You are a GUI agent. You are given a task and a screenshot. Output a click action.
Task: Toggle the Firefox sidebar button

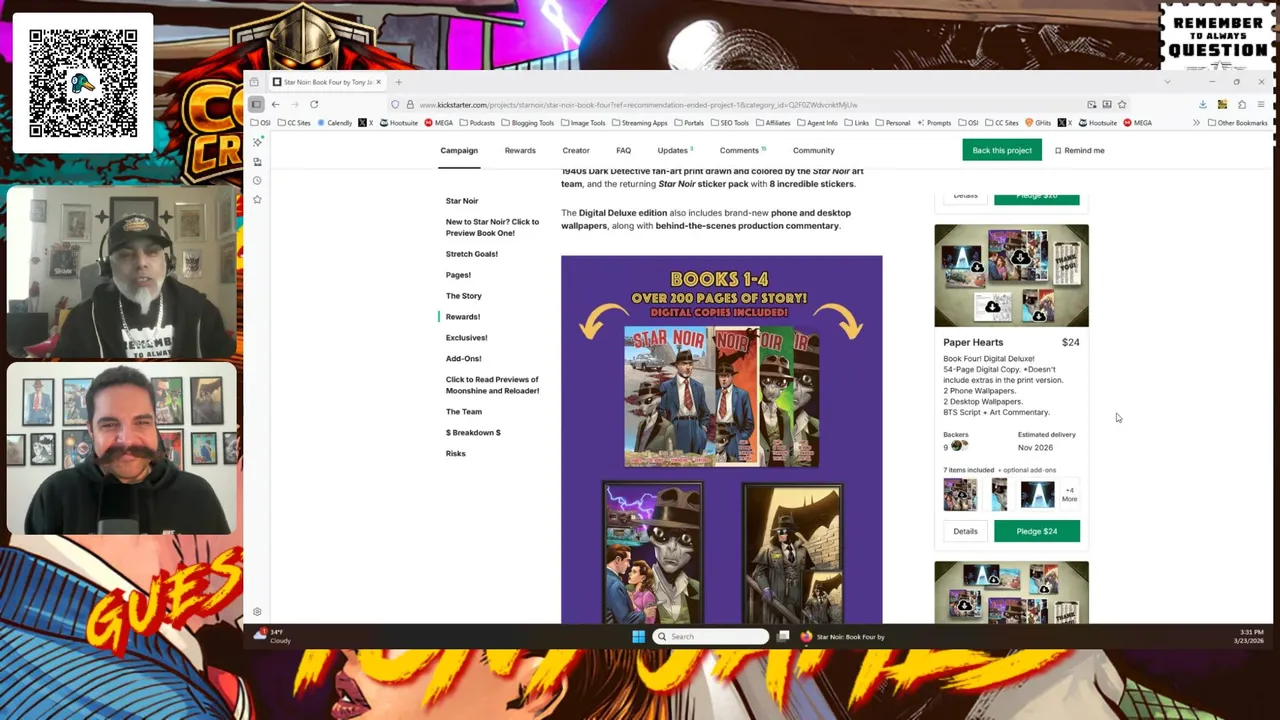pos(256,104)
